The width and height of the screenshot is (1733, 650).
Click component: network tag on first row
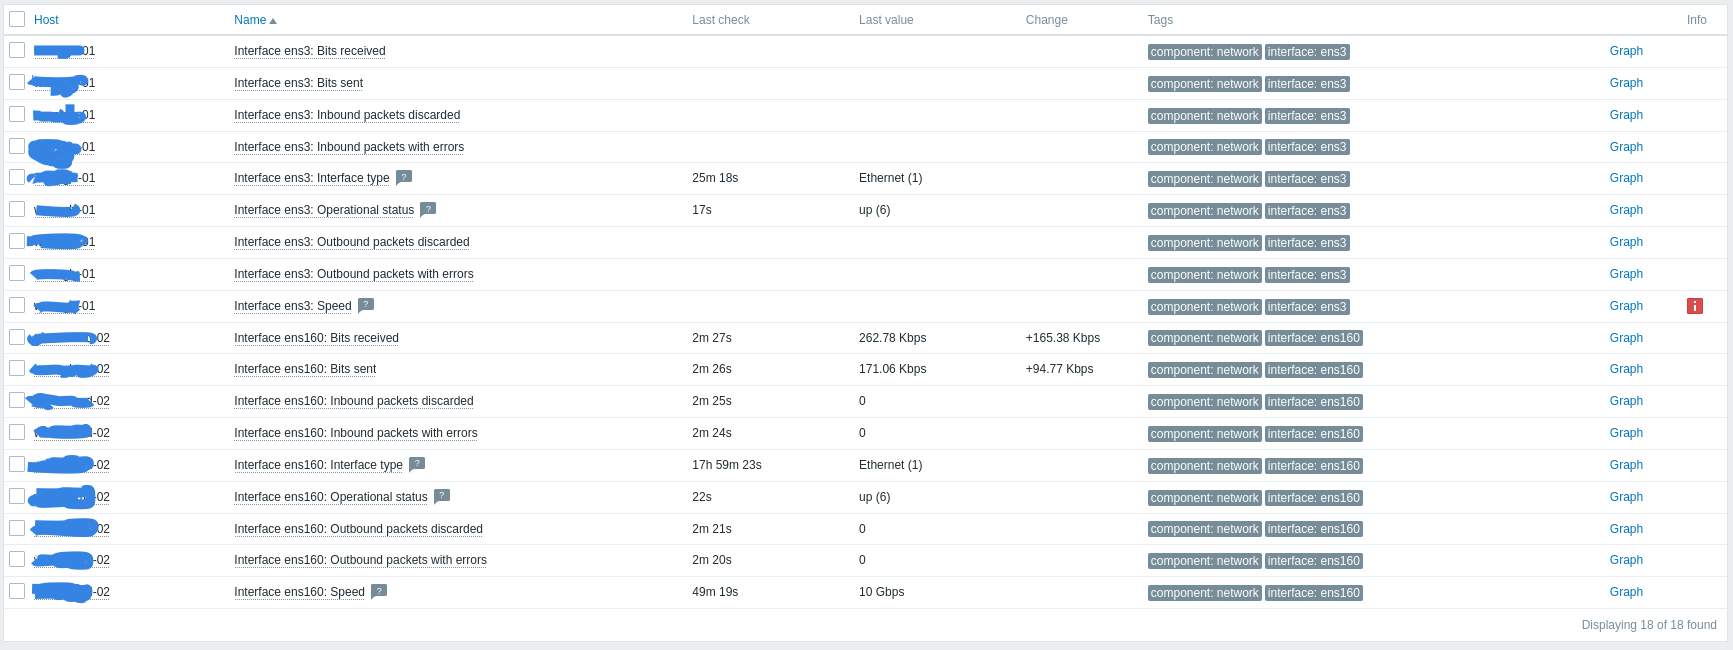[1204, 52]
